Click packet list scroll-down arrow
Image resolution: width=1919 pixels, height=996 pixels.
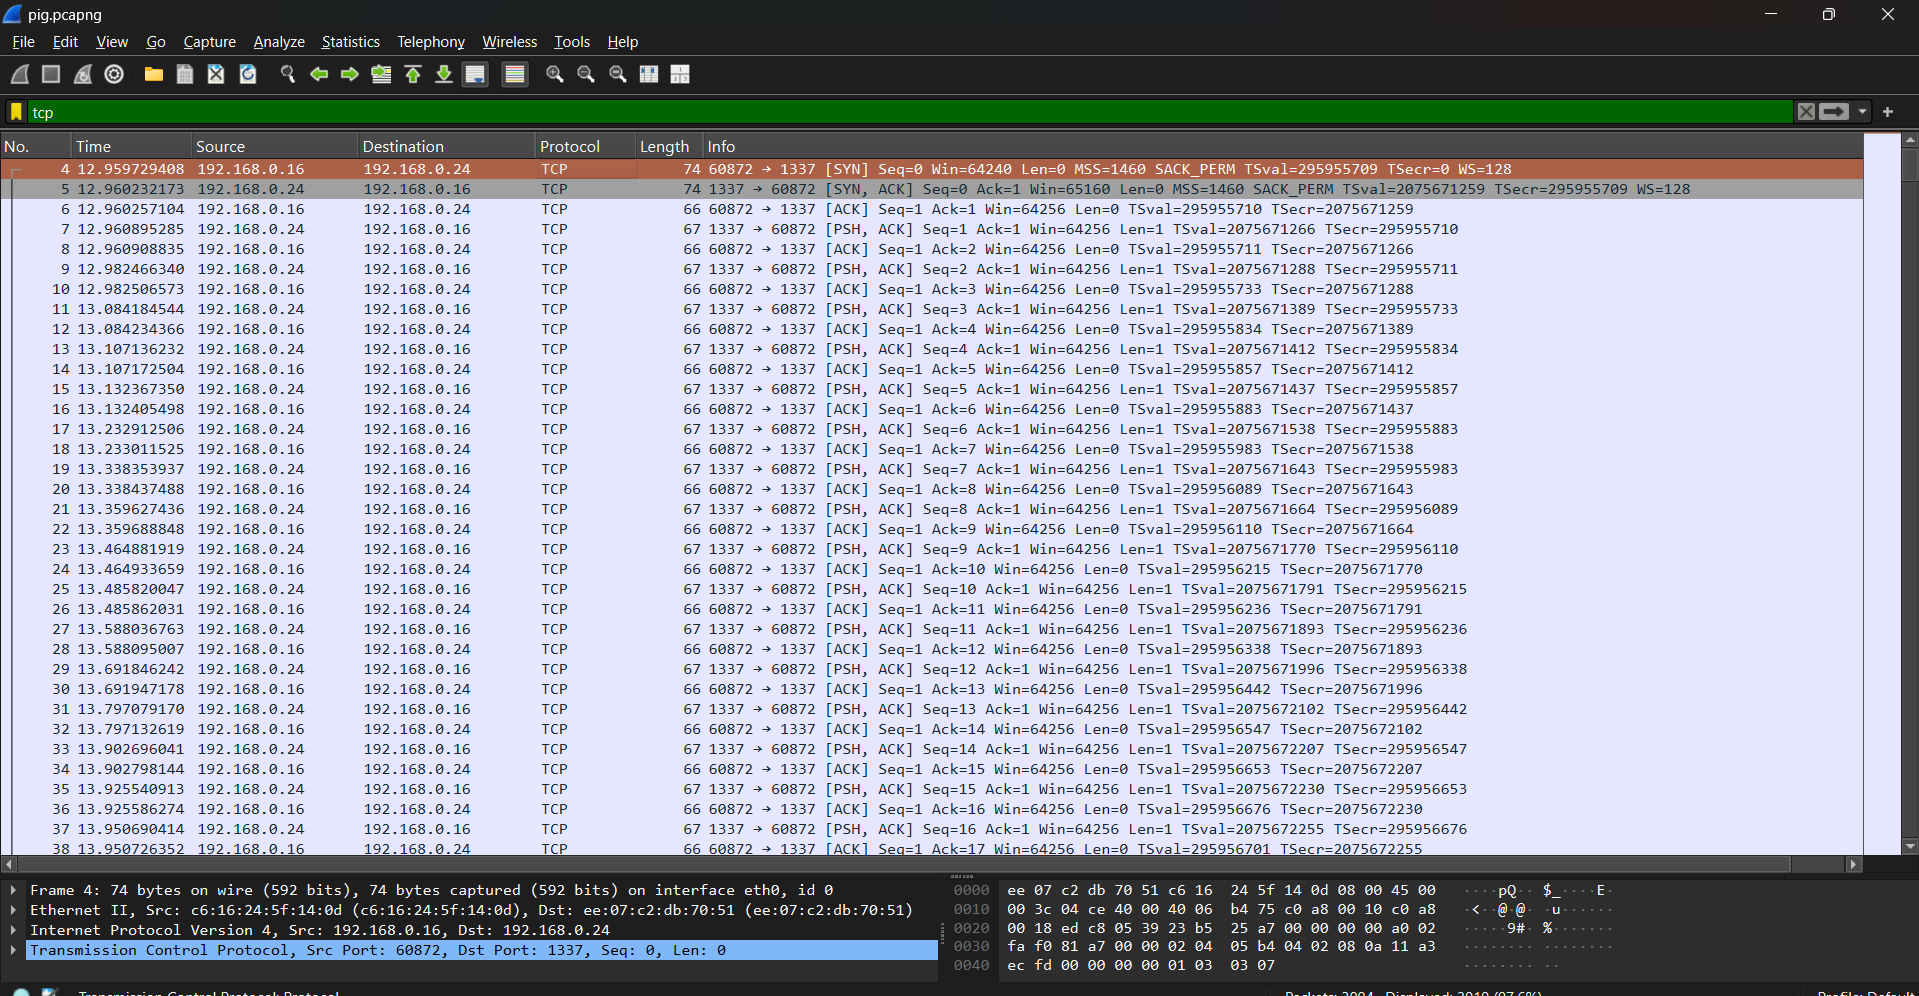(x=1910, y=846)
